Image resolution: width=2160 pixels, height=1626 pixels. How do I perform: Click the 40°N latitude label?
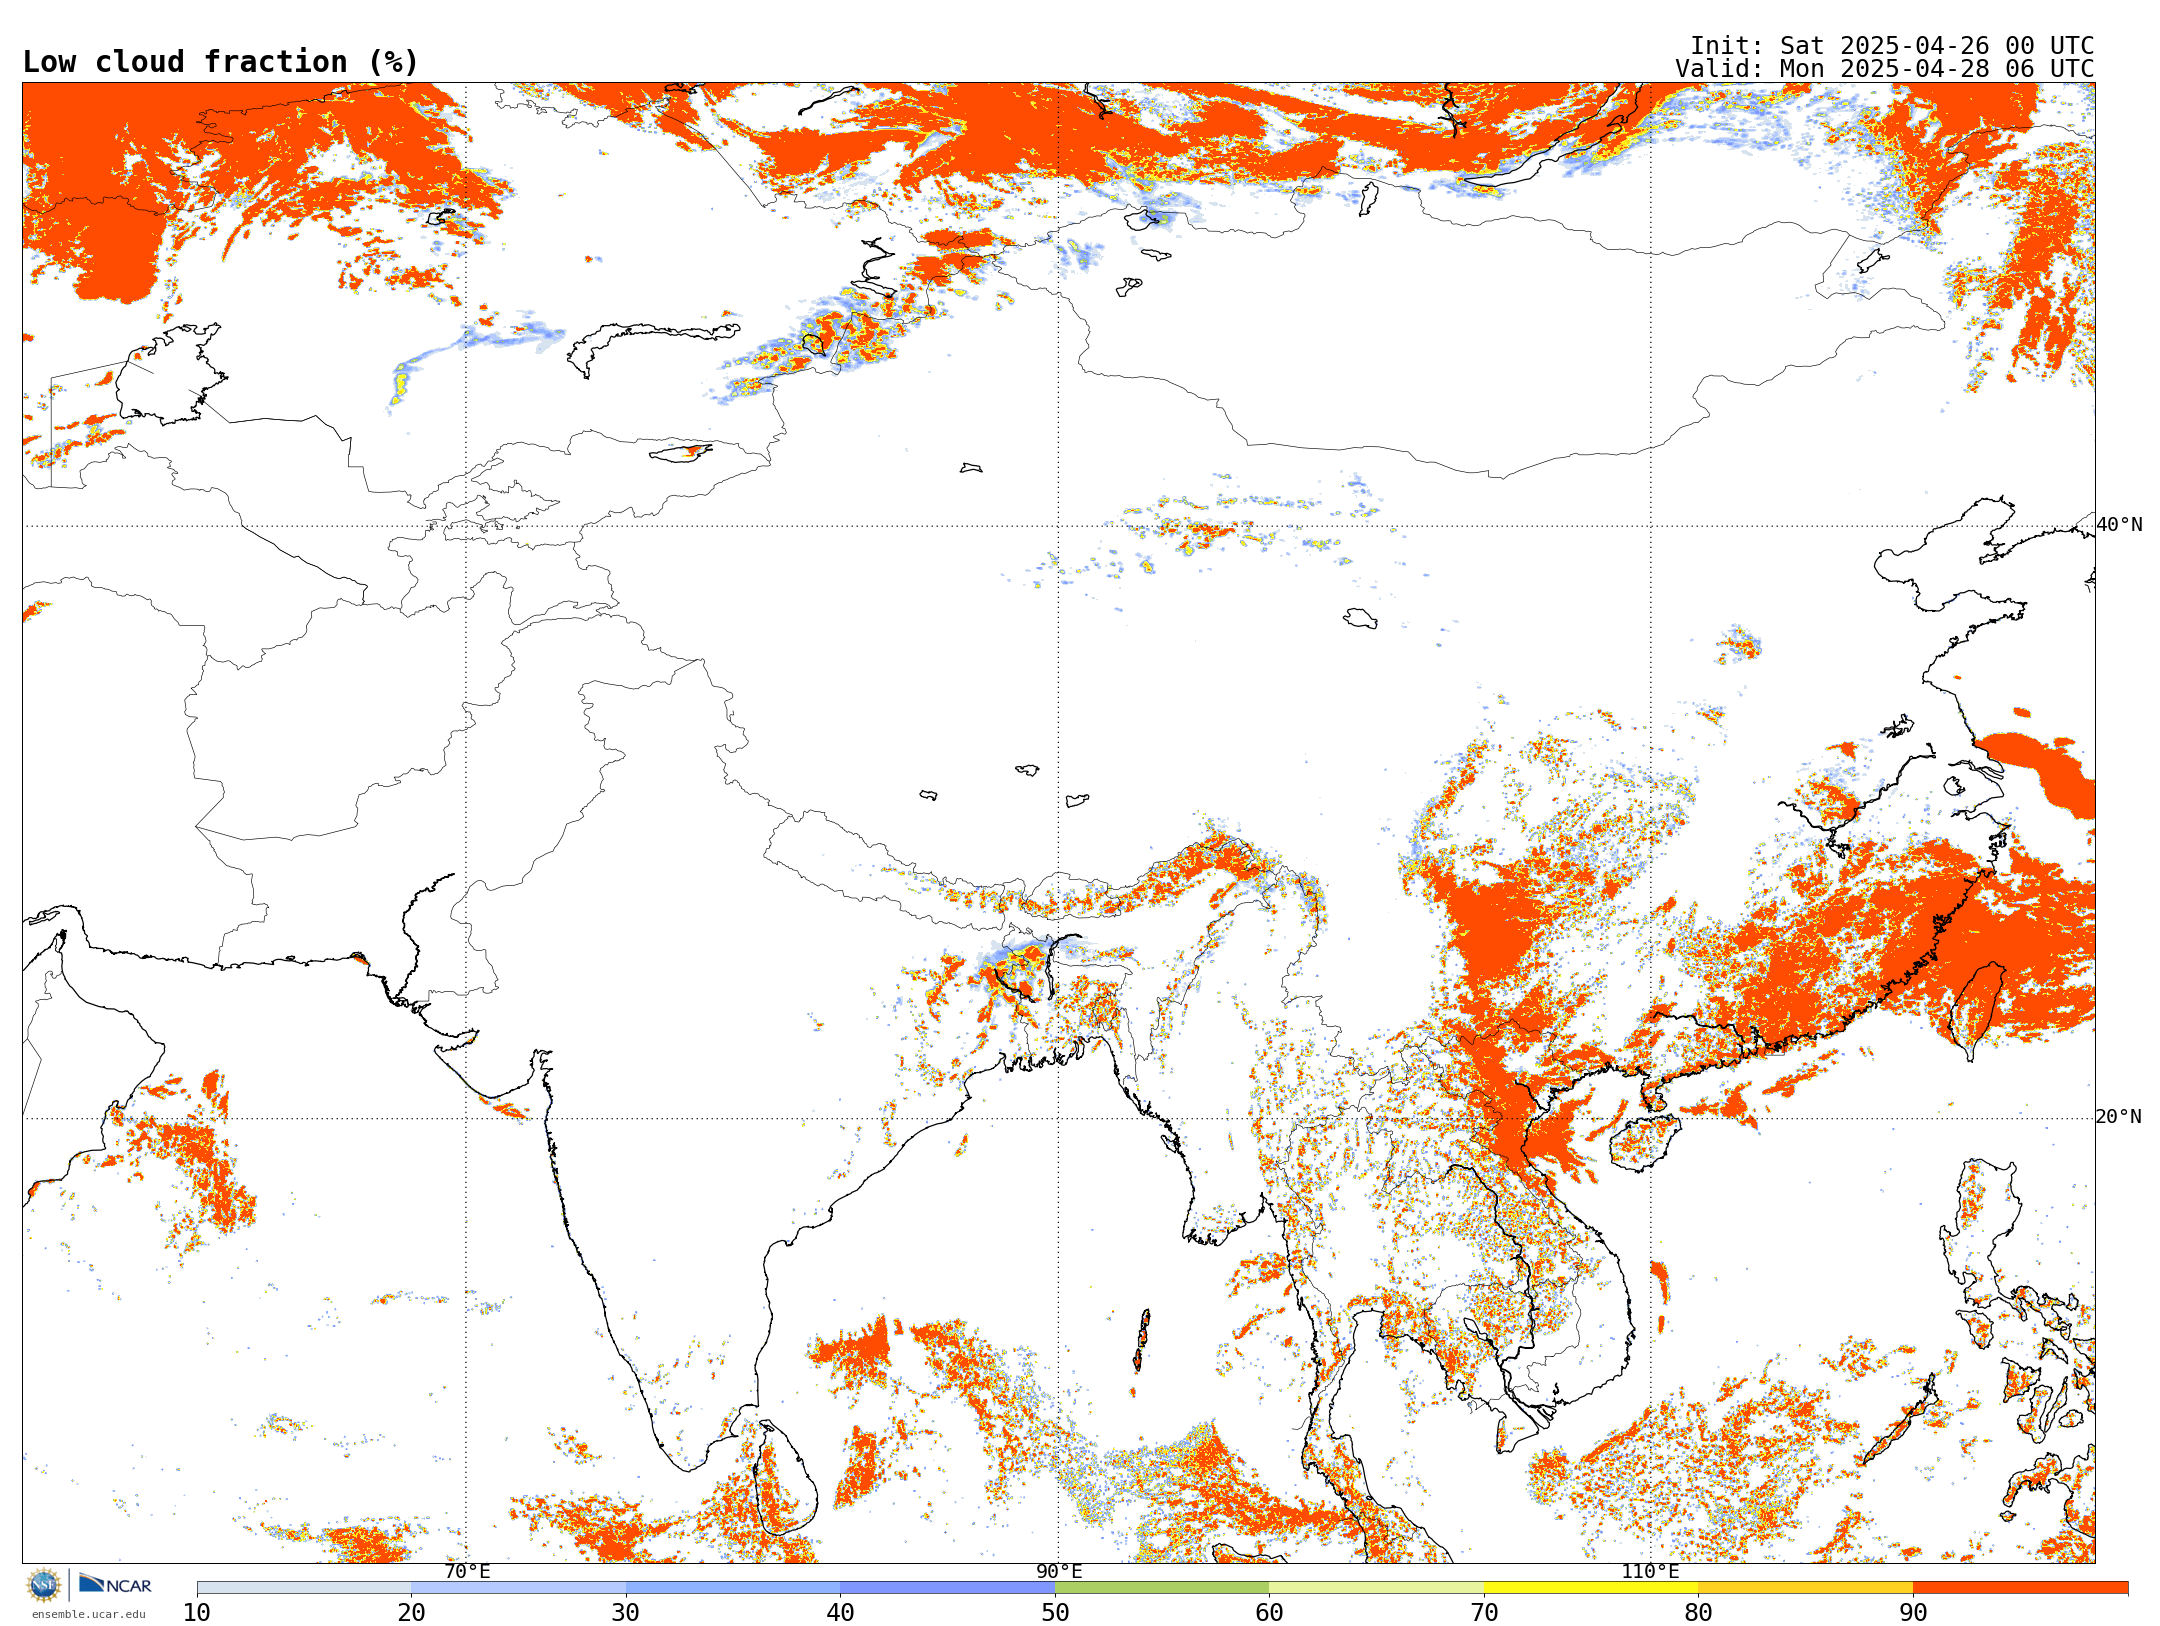pos(2119,525)
